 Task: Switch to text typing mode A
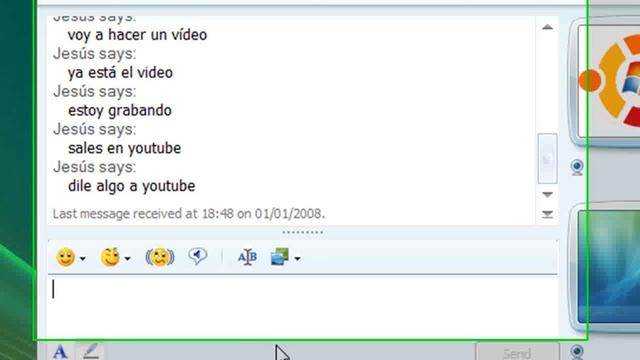(60, 352)
